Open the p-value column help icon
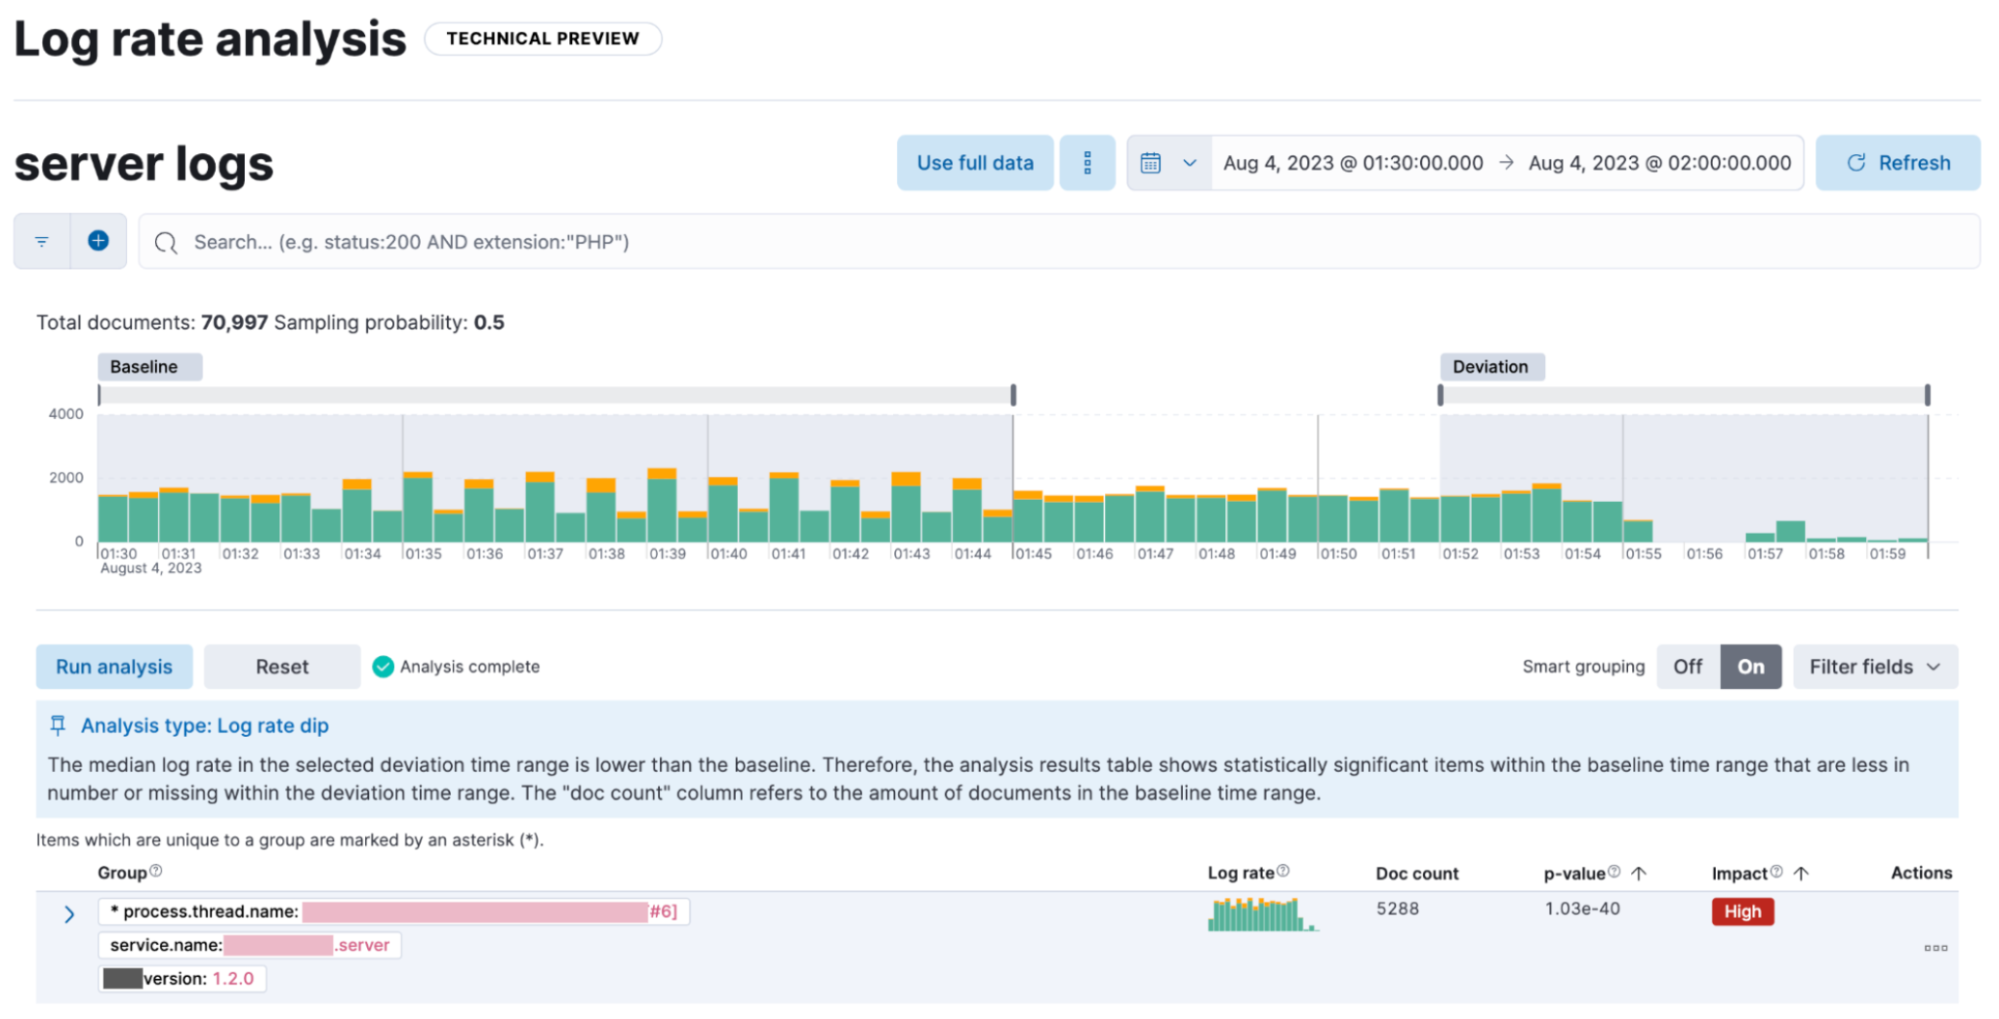Image resolution: width=1999 pixels, height=1019 pixels. [x=1612, y=870]
